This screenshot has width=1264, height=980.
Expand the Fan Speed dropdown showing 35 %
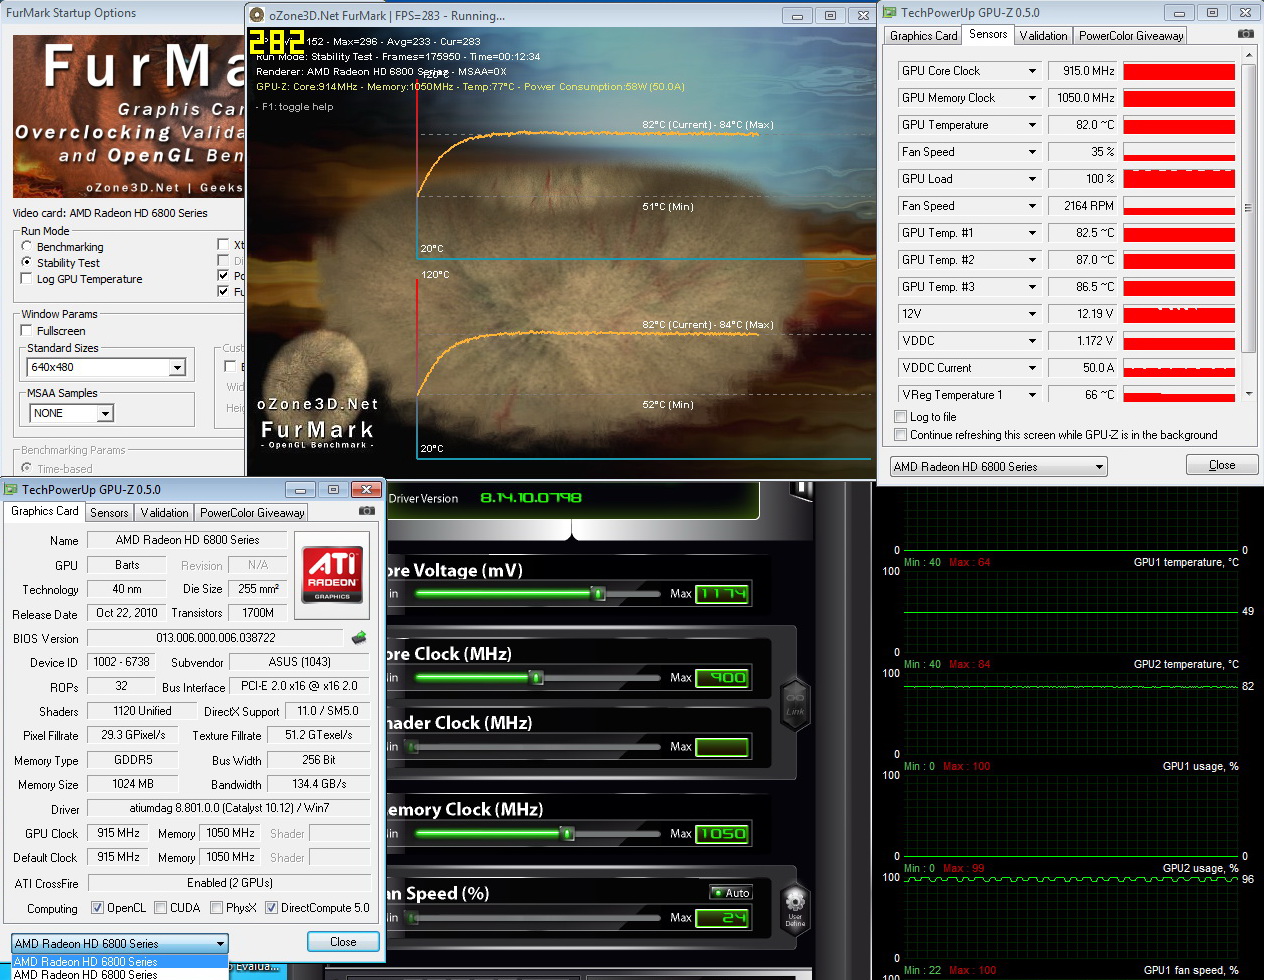click(x=1032, y=152)
